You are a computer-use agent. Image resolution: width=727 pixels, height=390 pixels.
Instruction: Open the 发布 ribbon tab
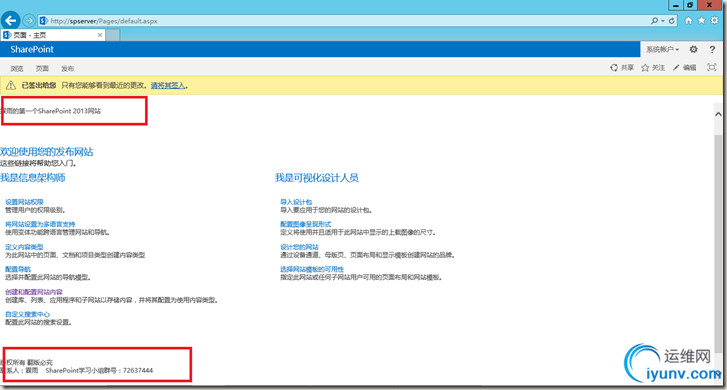click(x=68, y=69)
